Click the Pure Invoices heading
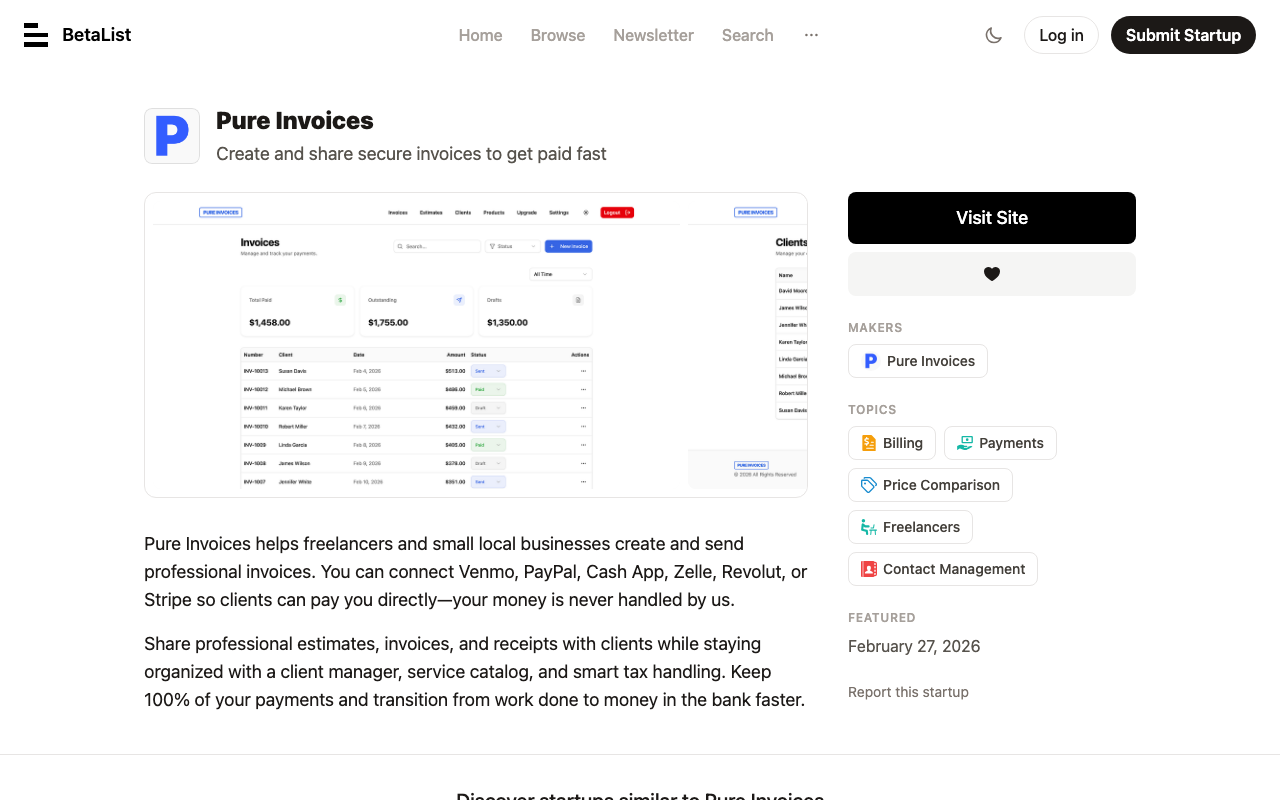This screenshot has width=1280, height=800. 295,121
